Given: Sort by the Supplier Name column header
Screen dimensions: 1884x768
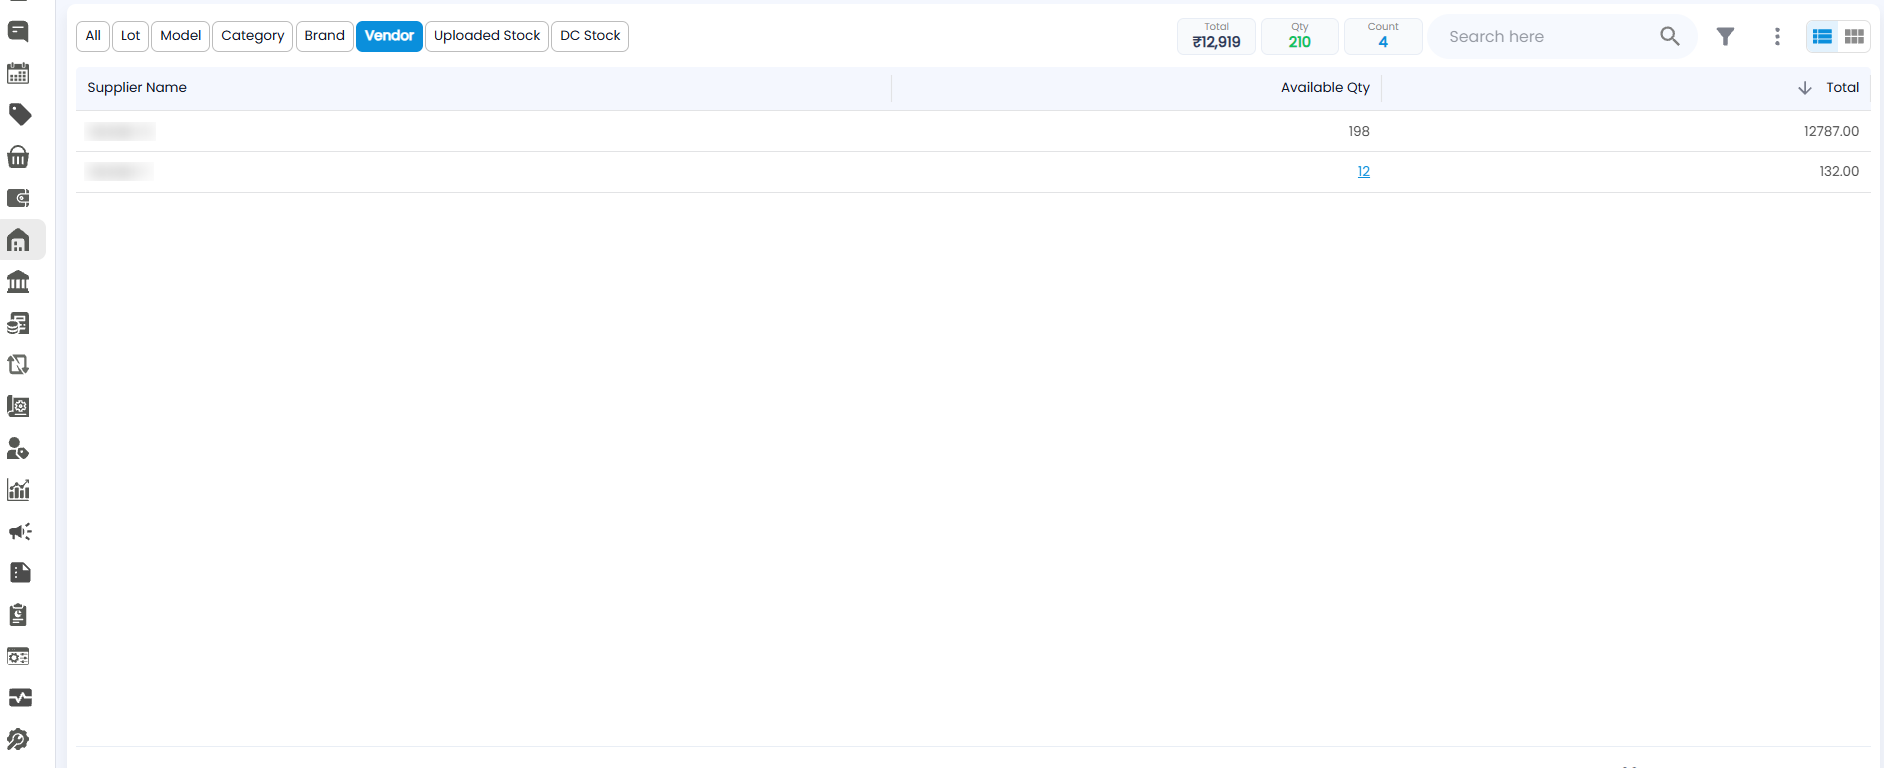Looking at the screenshot, I should (x=137, y=88).
